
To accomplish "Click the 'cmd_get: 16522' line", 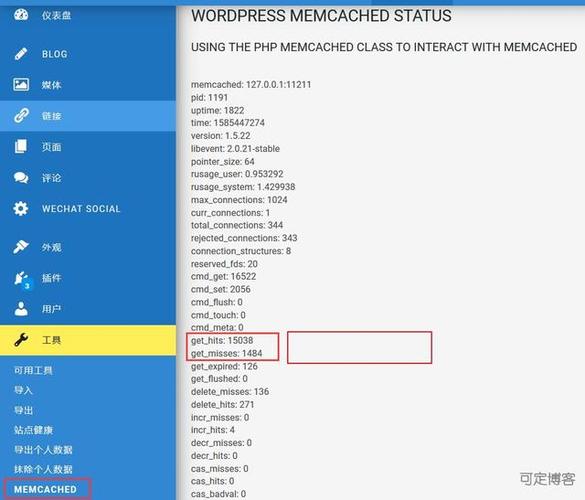I will click(x=223, y=276).
